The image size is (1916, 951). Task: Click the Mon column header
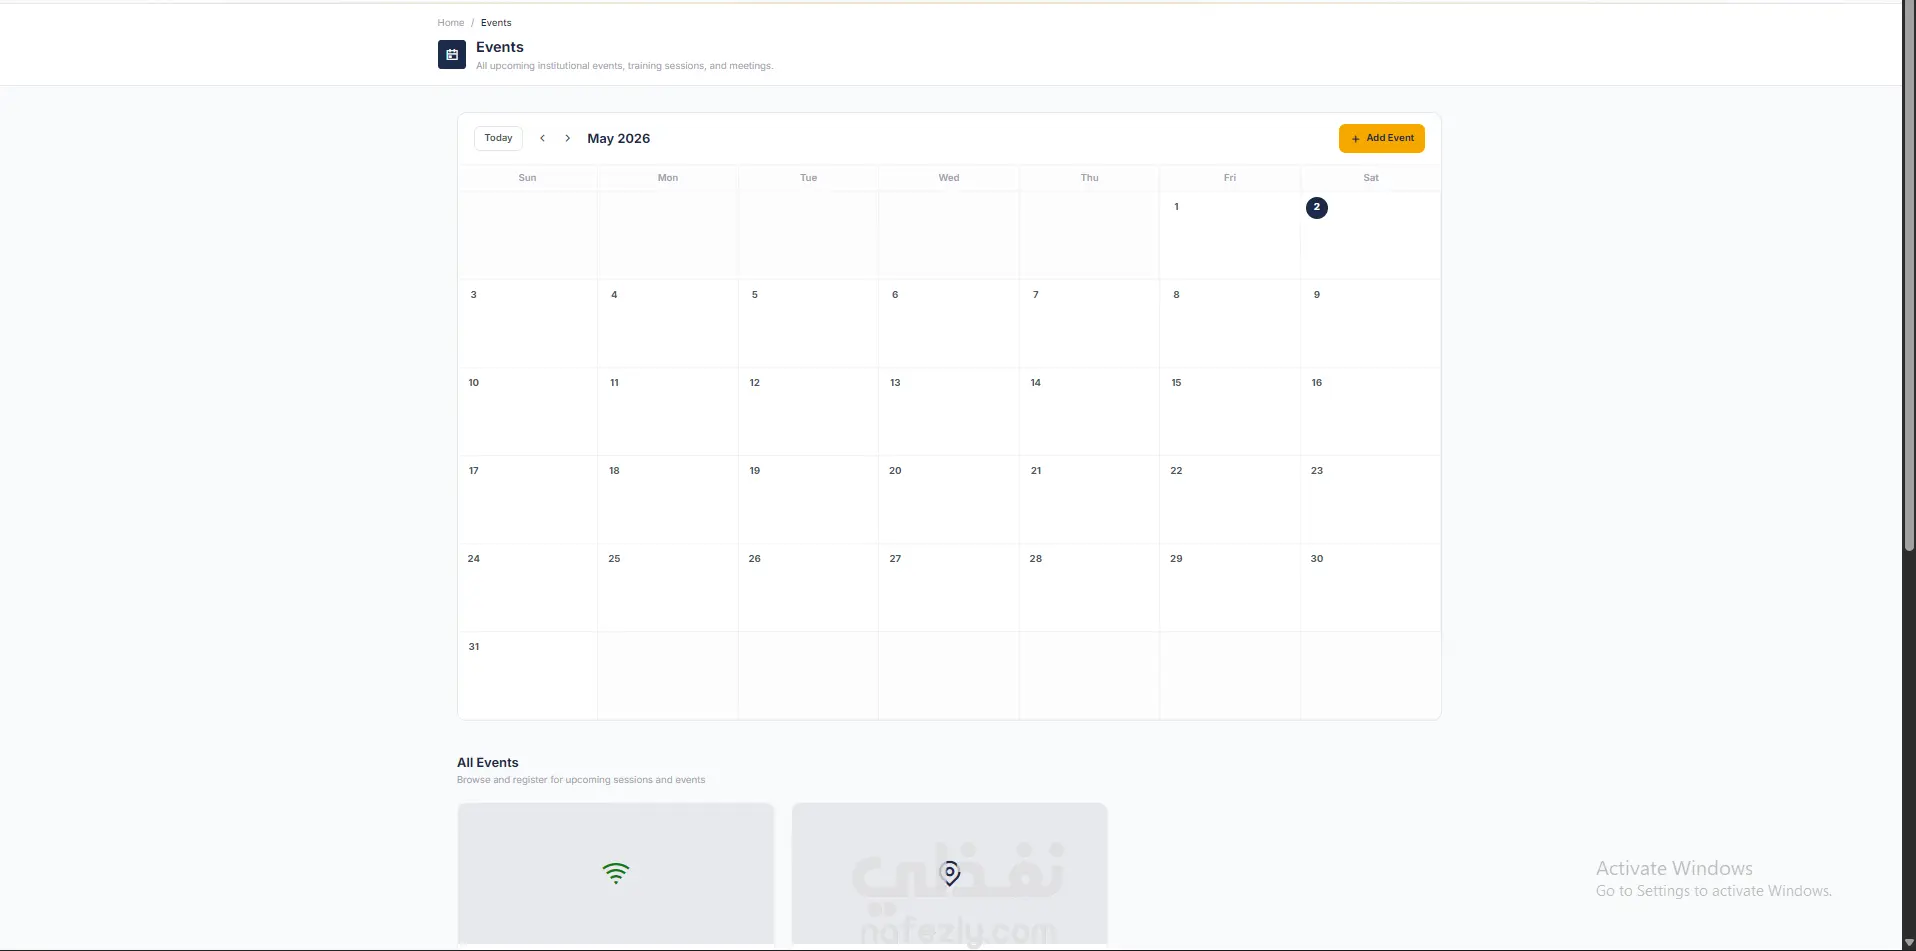pos(668,178)
